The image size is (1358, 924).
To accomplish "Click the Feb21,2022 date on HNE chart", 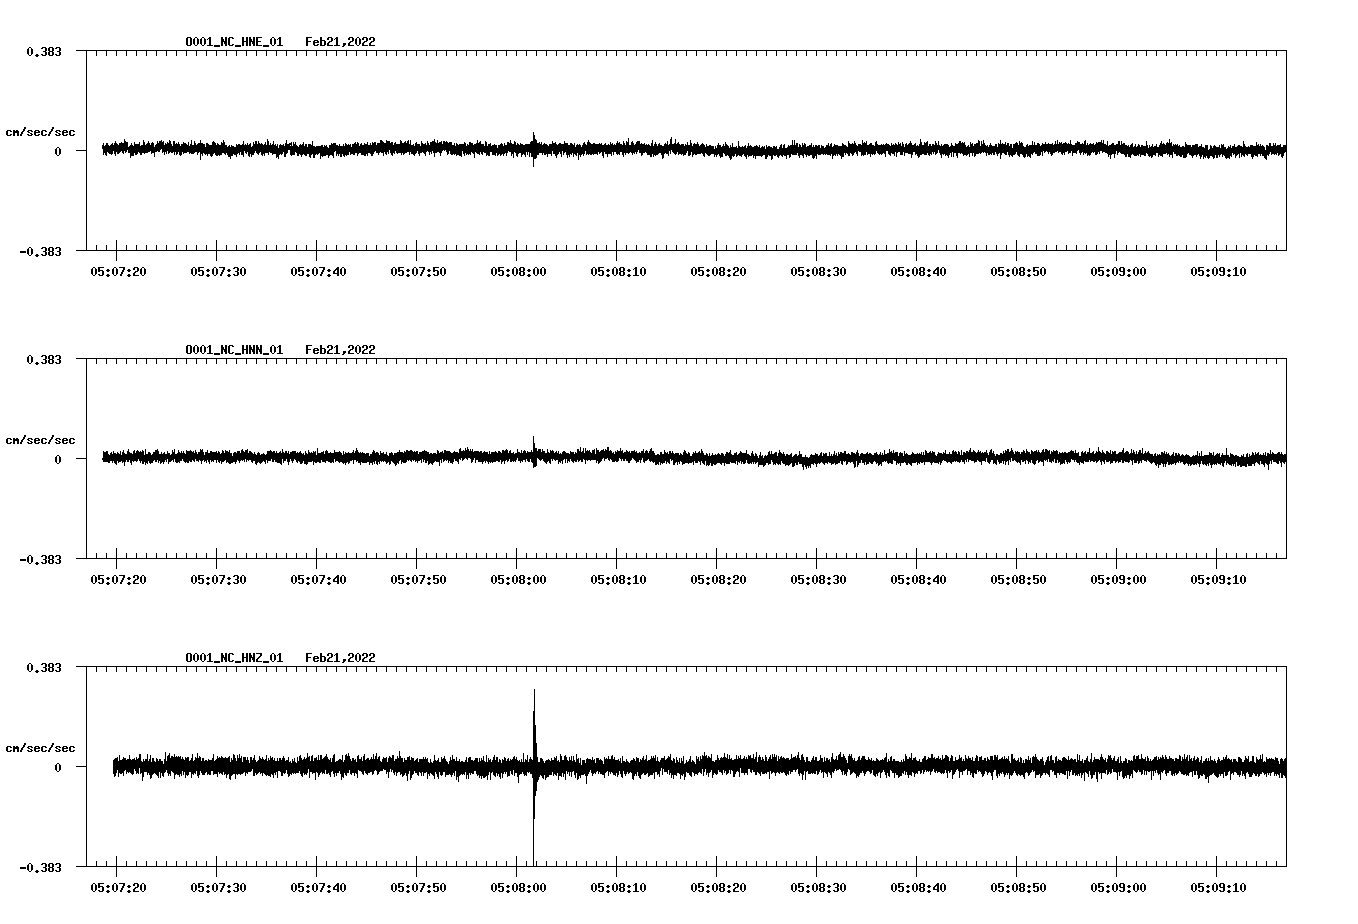I will coord(340,42).
